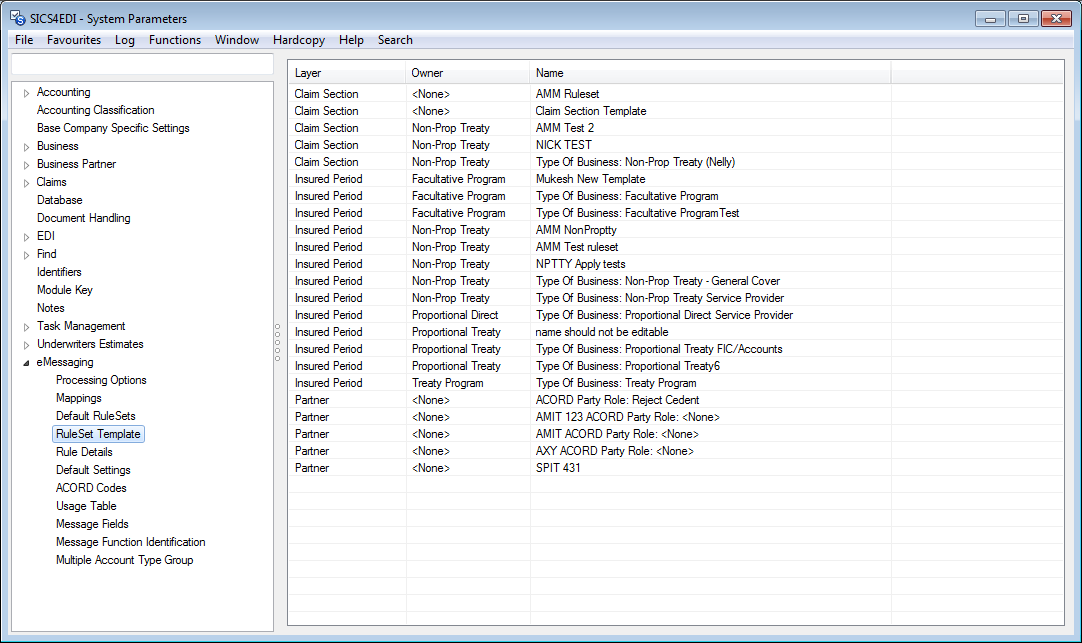Click the SICS4EDI application icon in title bar
1082x643 pixels.
[x=13, y=17]
